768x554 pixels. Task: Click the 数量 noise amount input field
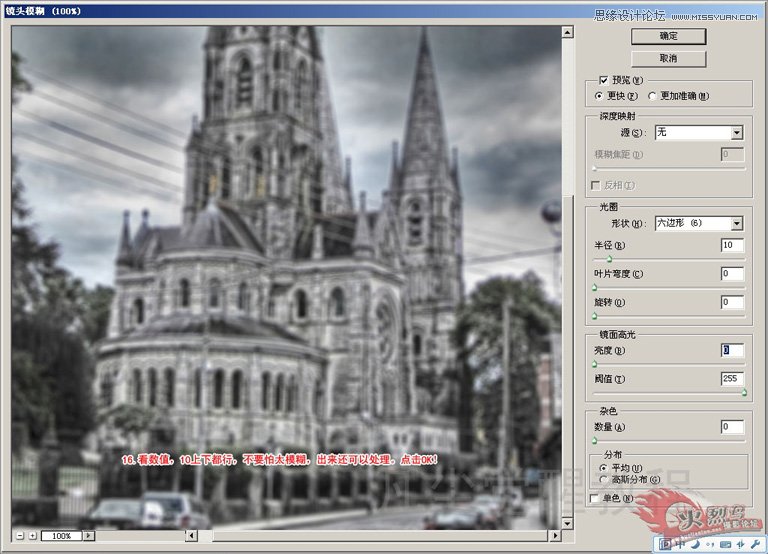coord(732,427)
